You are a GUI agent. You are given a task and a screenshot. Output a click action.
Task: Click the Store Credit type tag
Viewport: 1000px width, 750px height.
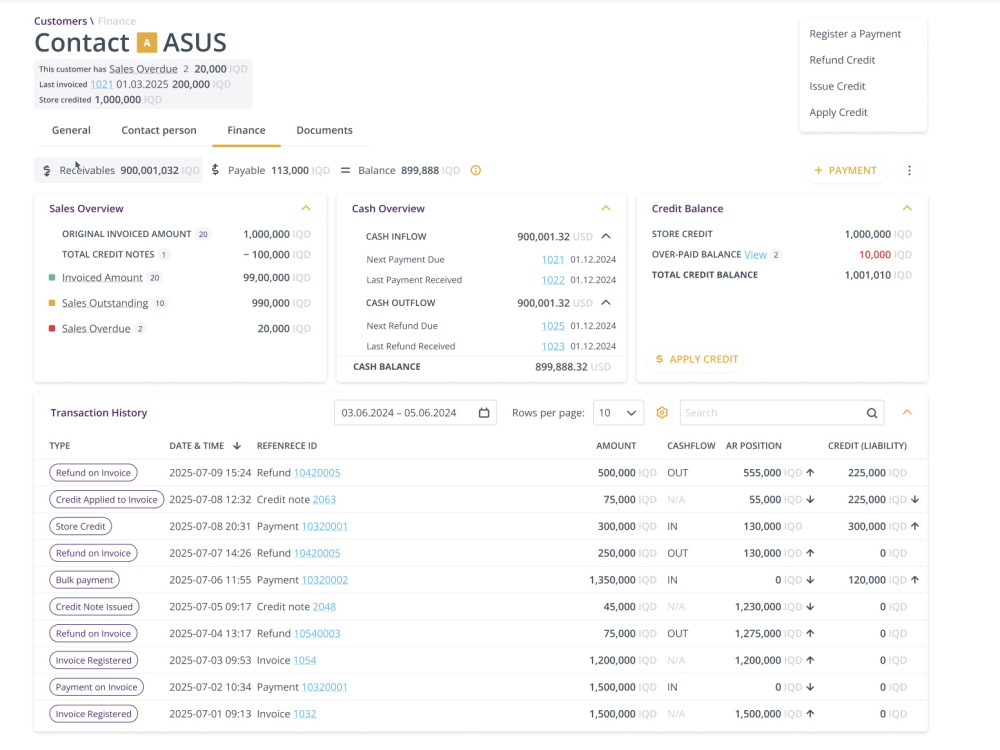coord(80,526)
